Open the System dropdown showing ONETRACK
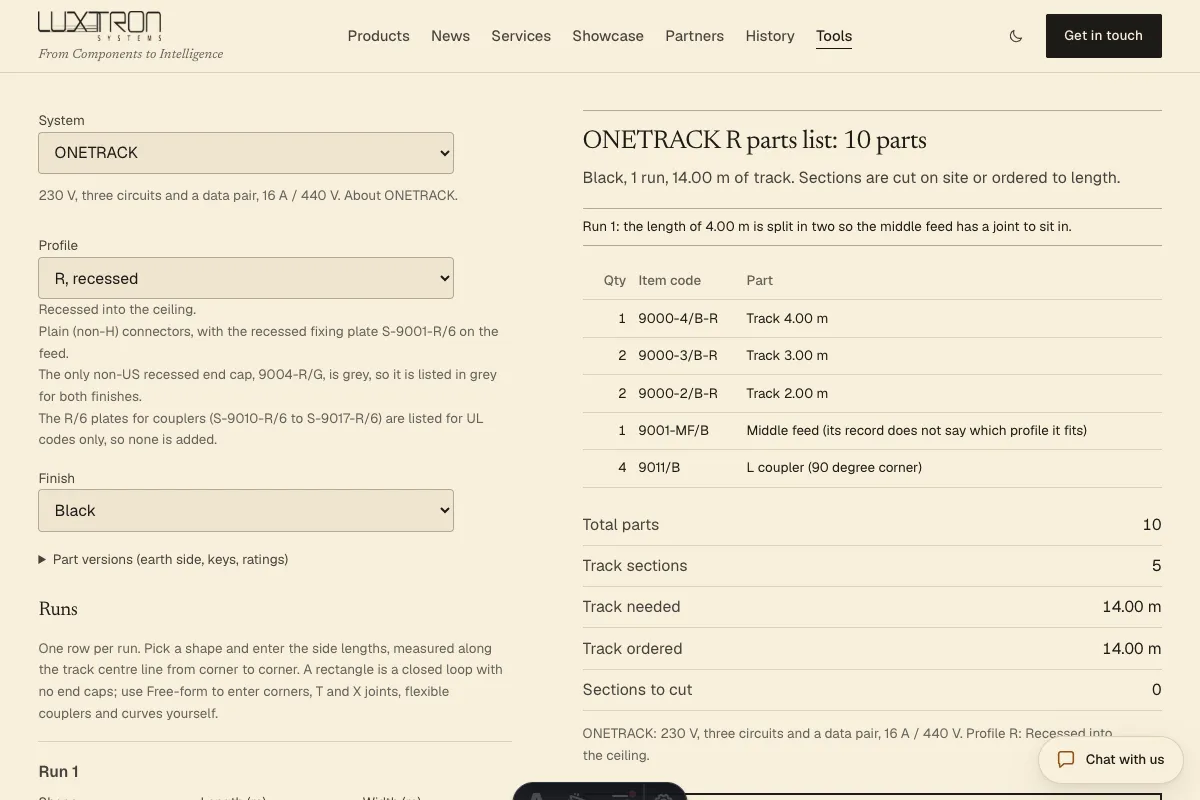Viewport: 1200px width, 800px height. click(246, 153)
